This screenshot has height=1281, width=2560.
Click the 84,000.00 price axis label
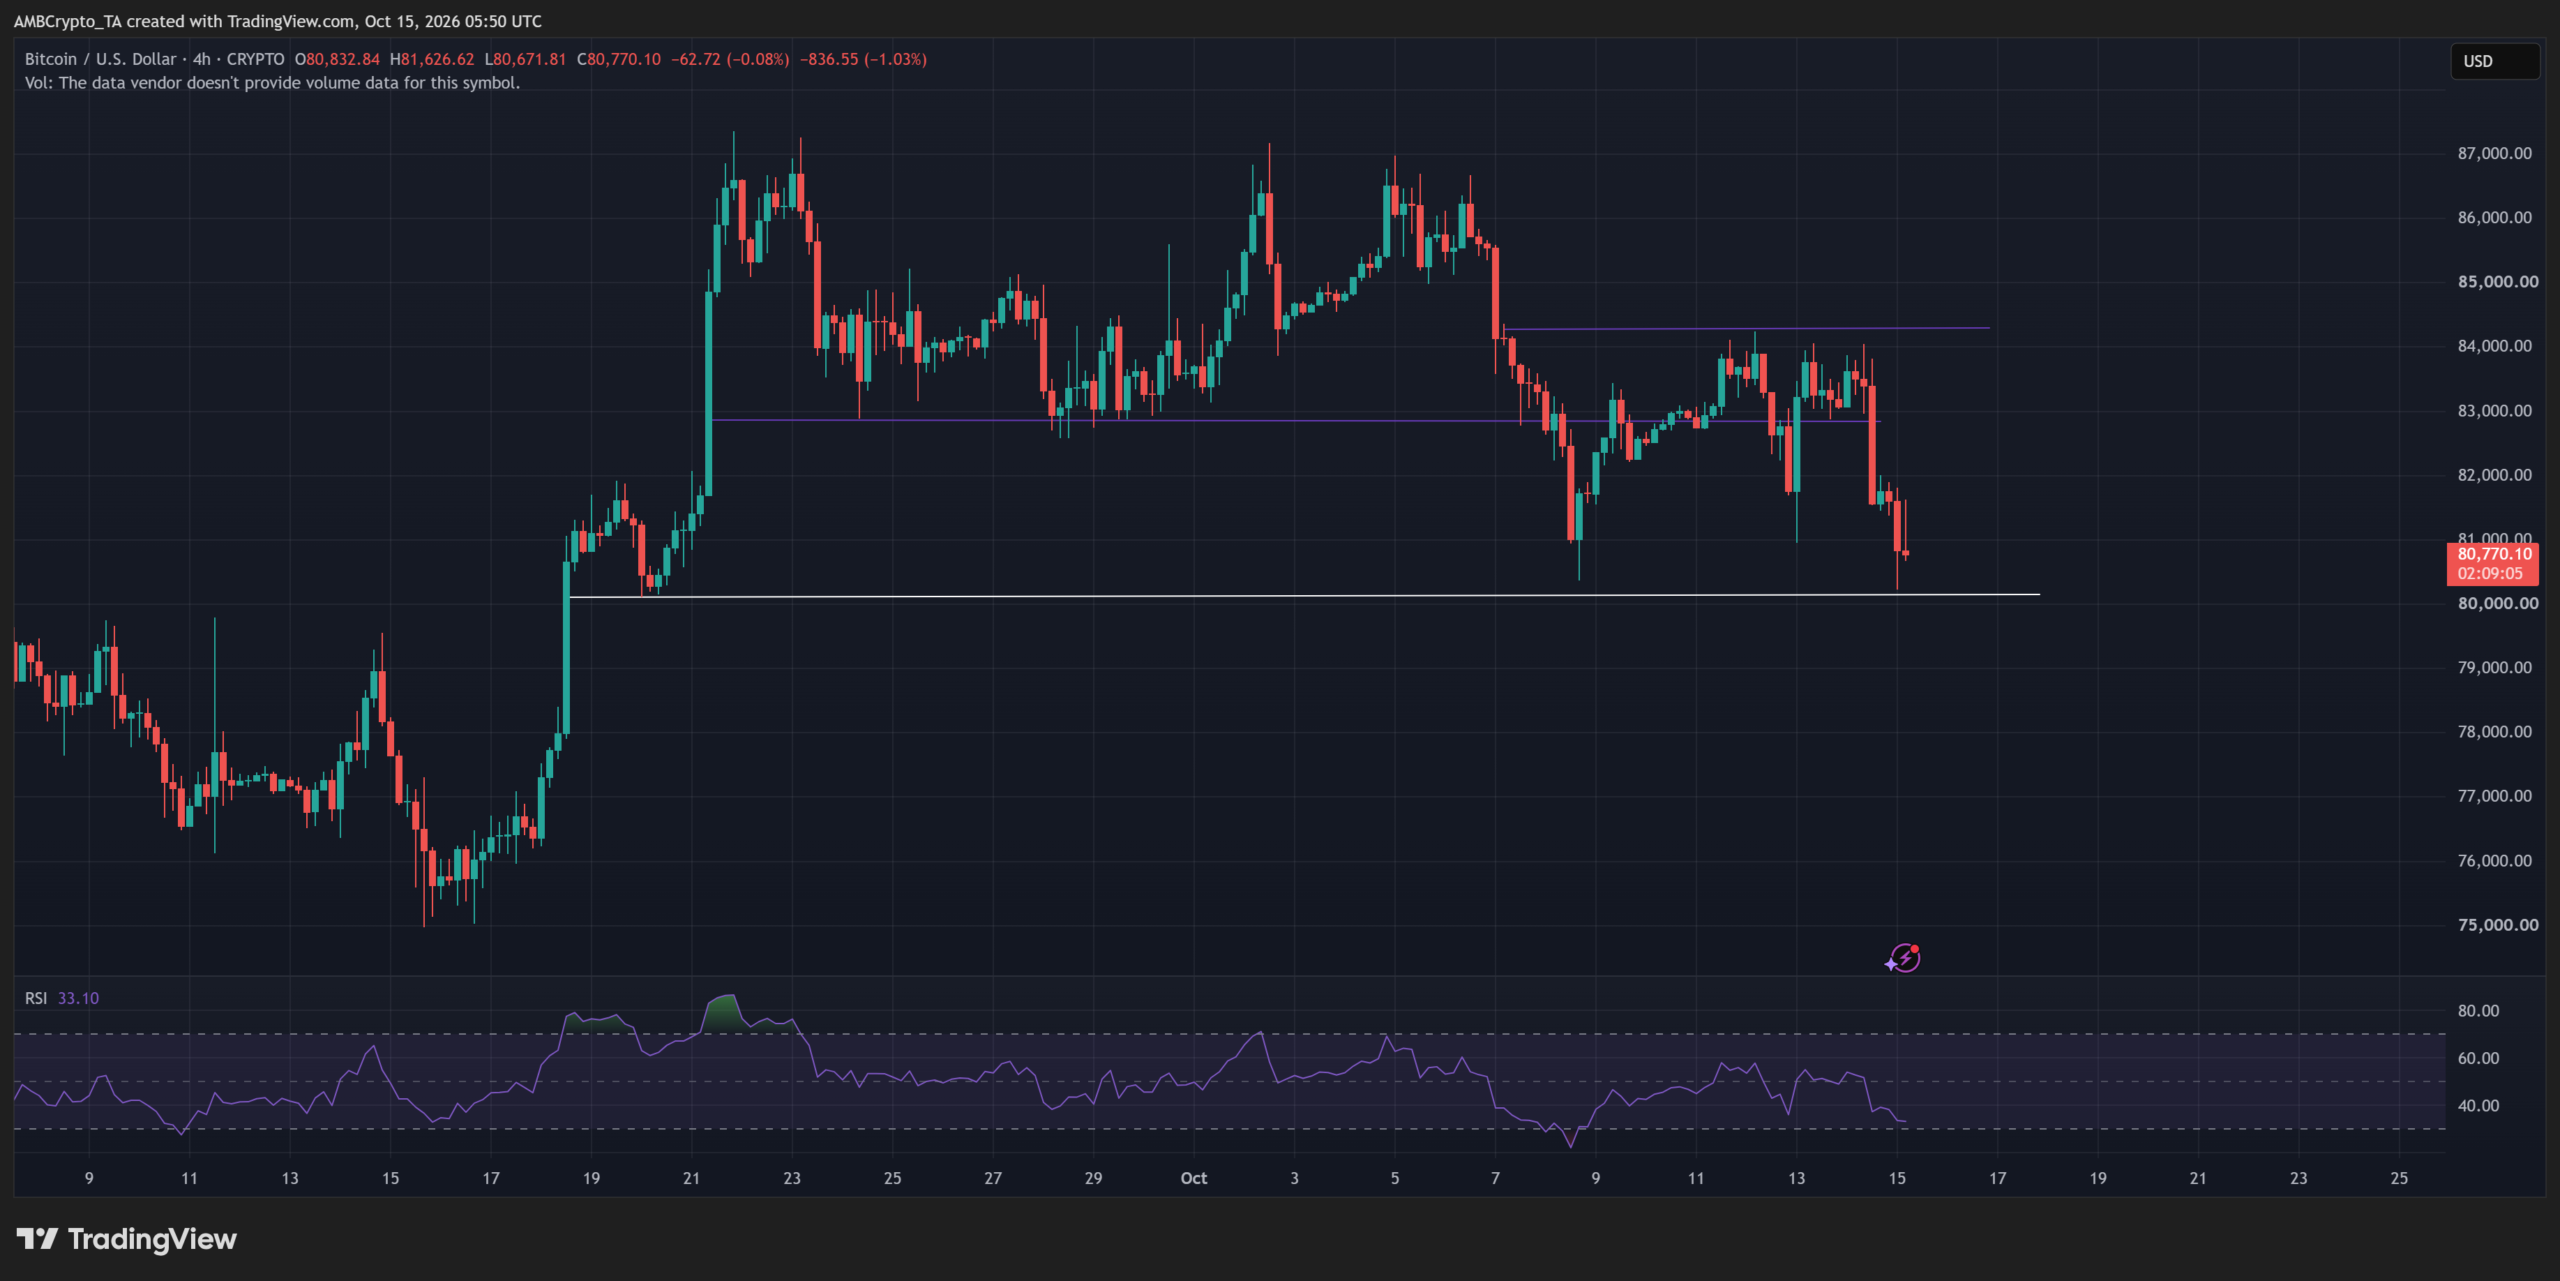click(2494, 346)
